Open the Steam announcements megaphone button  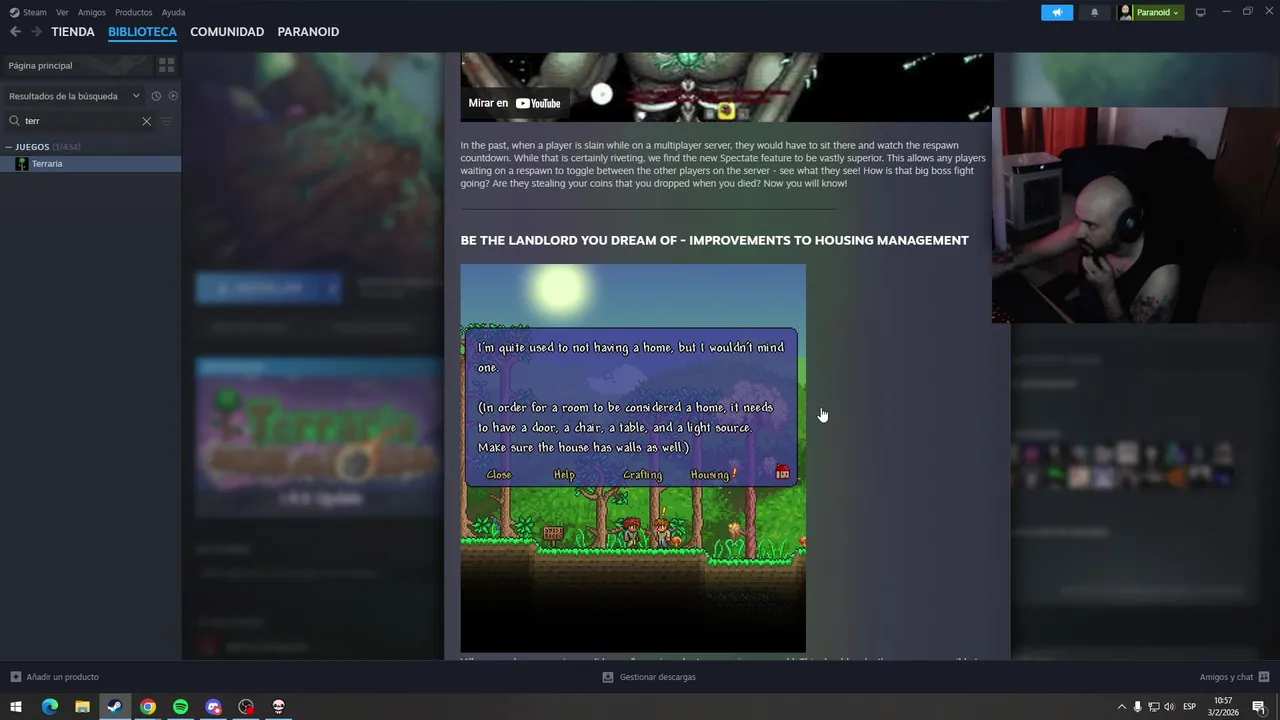pos(1057,12)
